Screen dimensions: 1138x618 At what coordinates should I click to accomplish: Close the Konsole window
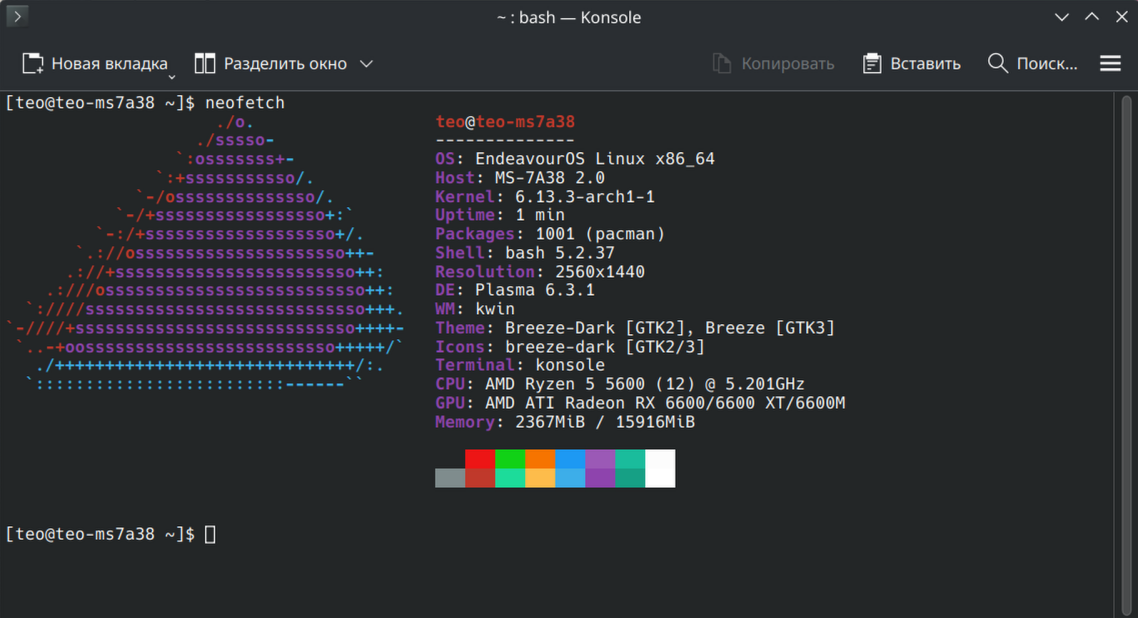pyautogui.click(x=1122, y=17)
